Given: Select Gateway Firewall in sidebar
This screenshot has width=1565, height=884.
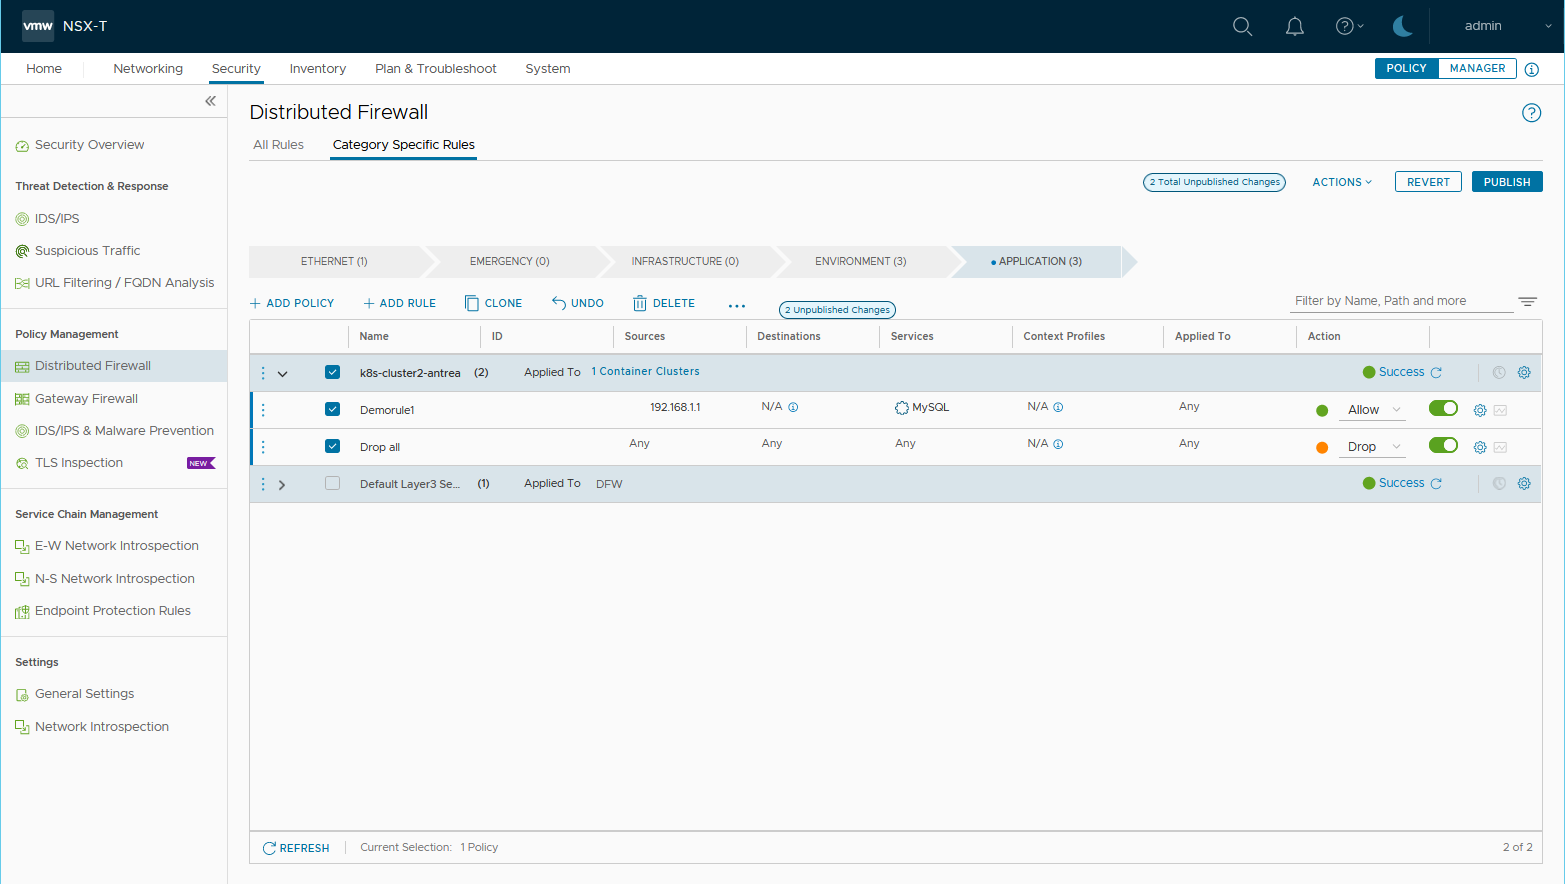Looking at the screenshot, I should 86,399.
